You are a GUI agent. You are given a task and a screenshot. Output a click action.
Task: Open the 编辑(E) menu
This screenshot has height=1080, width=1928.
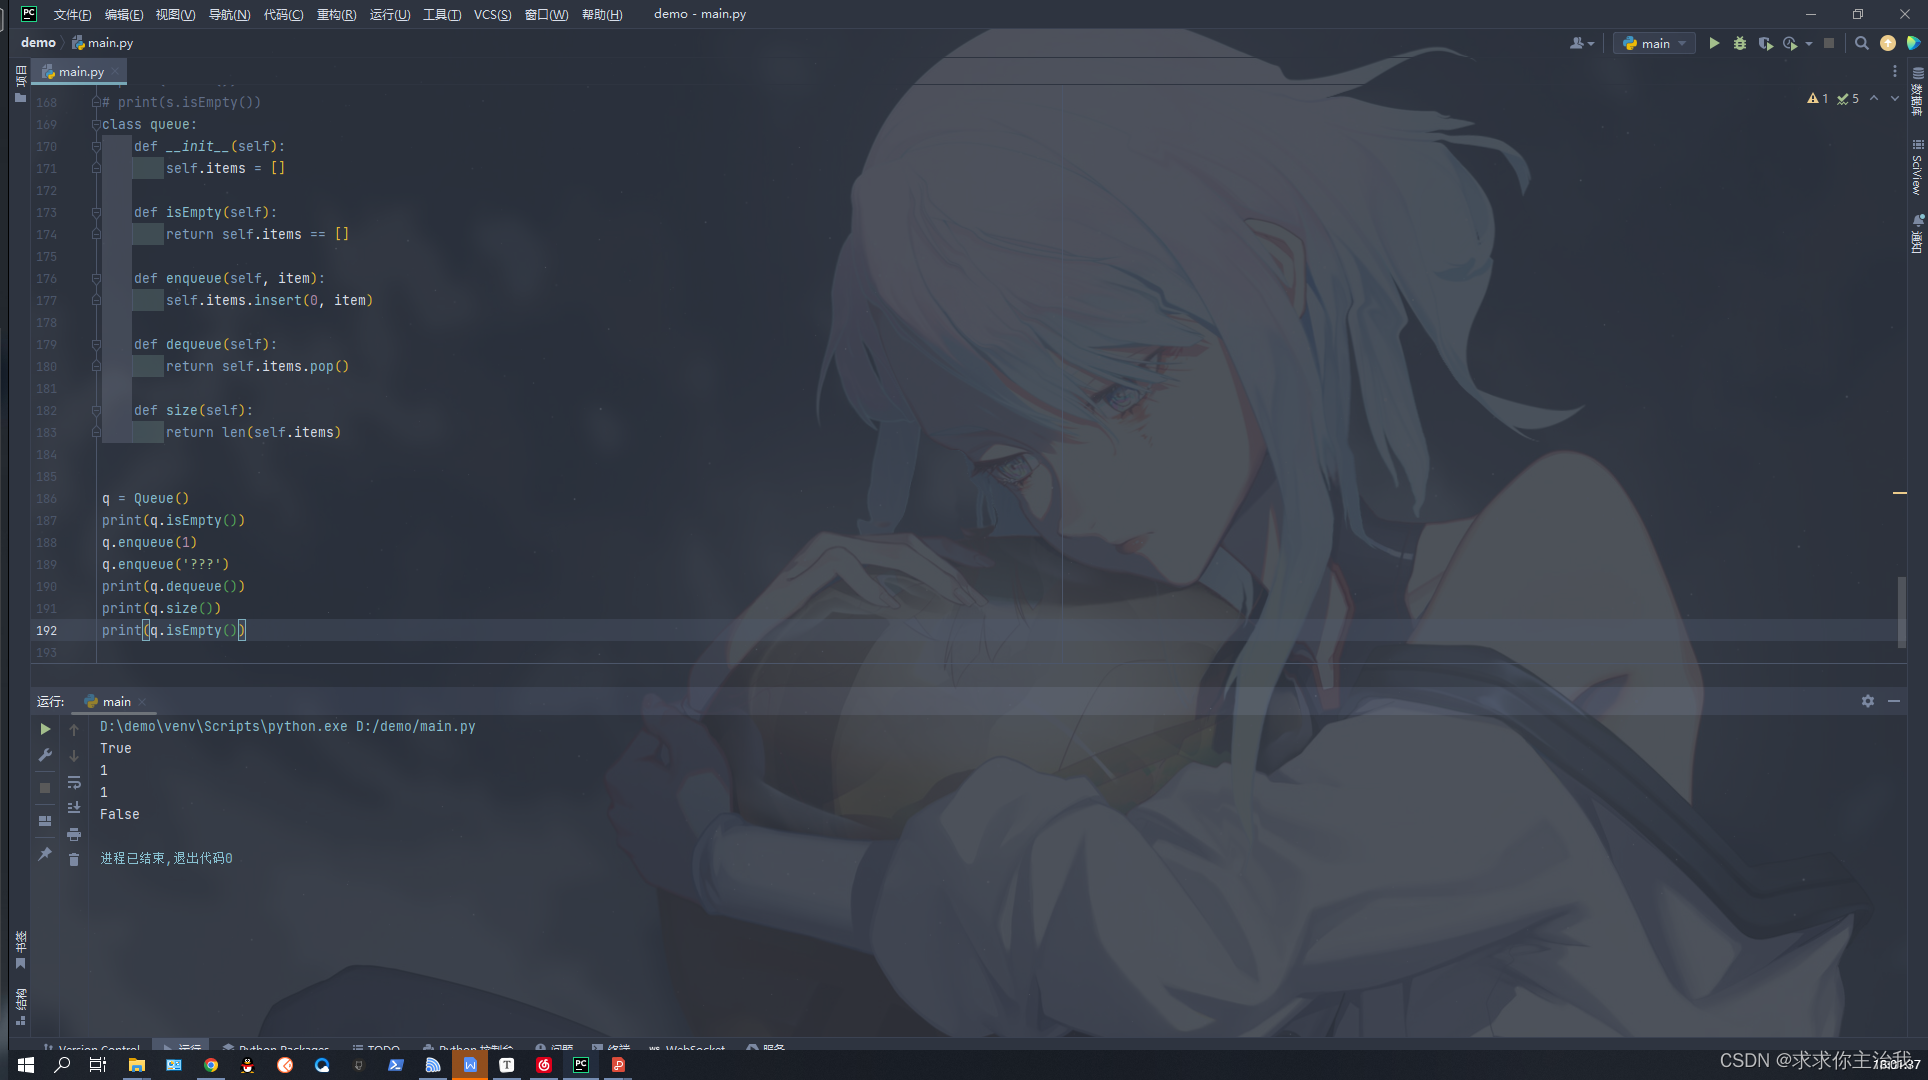click(x=124, y=14)
